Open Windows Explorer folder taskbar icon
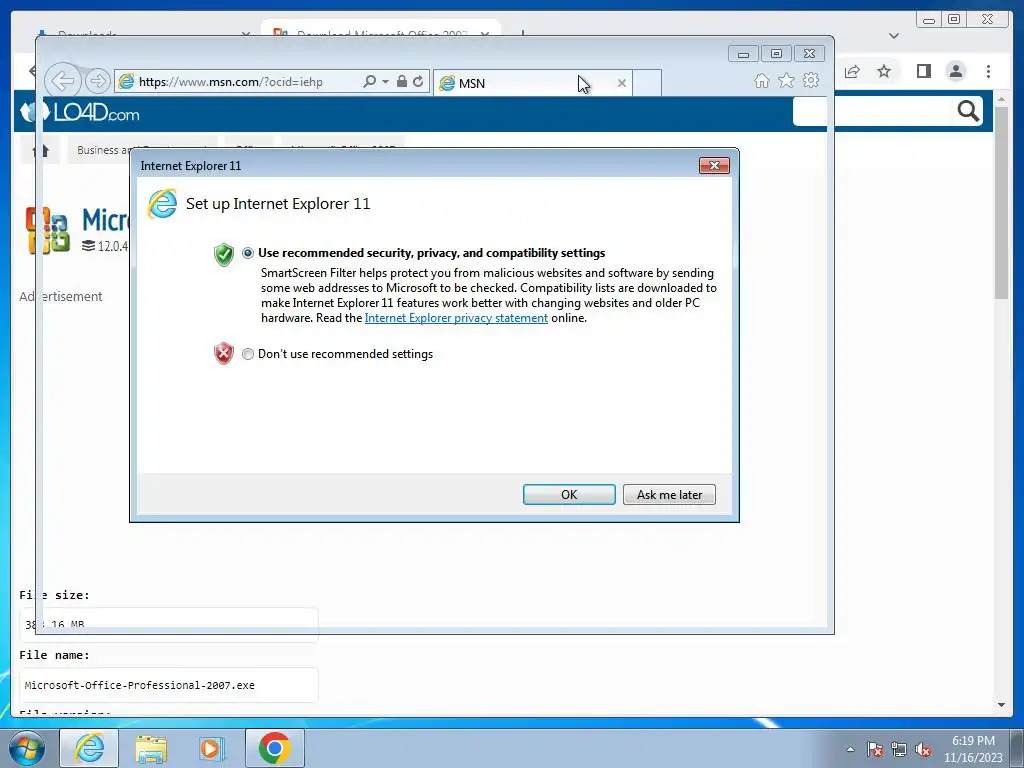Screen dimensions: 1024x768 coord(151,748)
